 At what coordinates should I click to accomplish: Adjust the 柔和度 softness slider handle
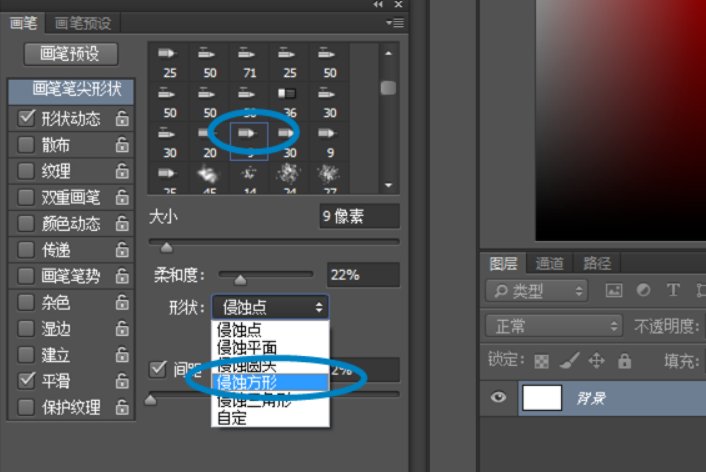(x=240, y=280)
